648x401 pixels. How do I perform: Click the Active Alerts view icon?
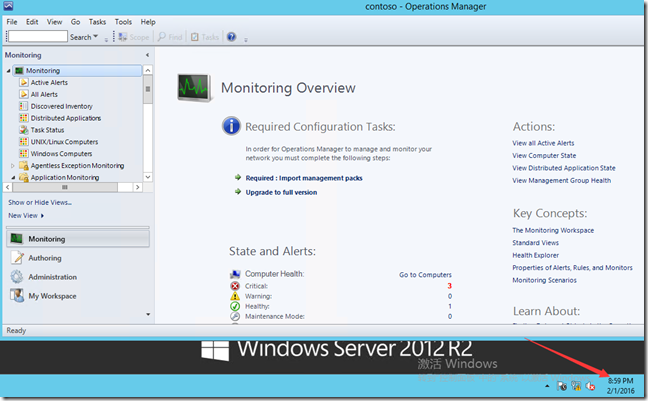tap(24, 82)
